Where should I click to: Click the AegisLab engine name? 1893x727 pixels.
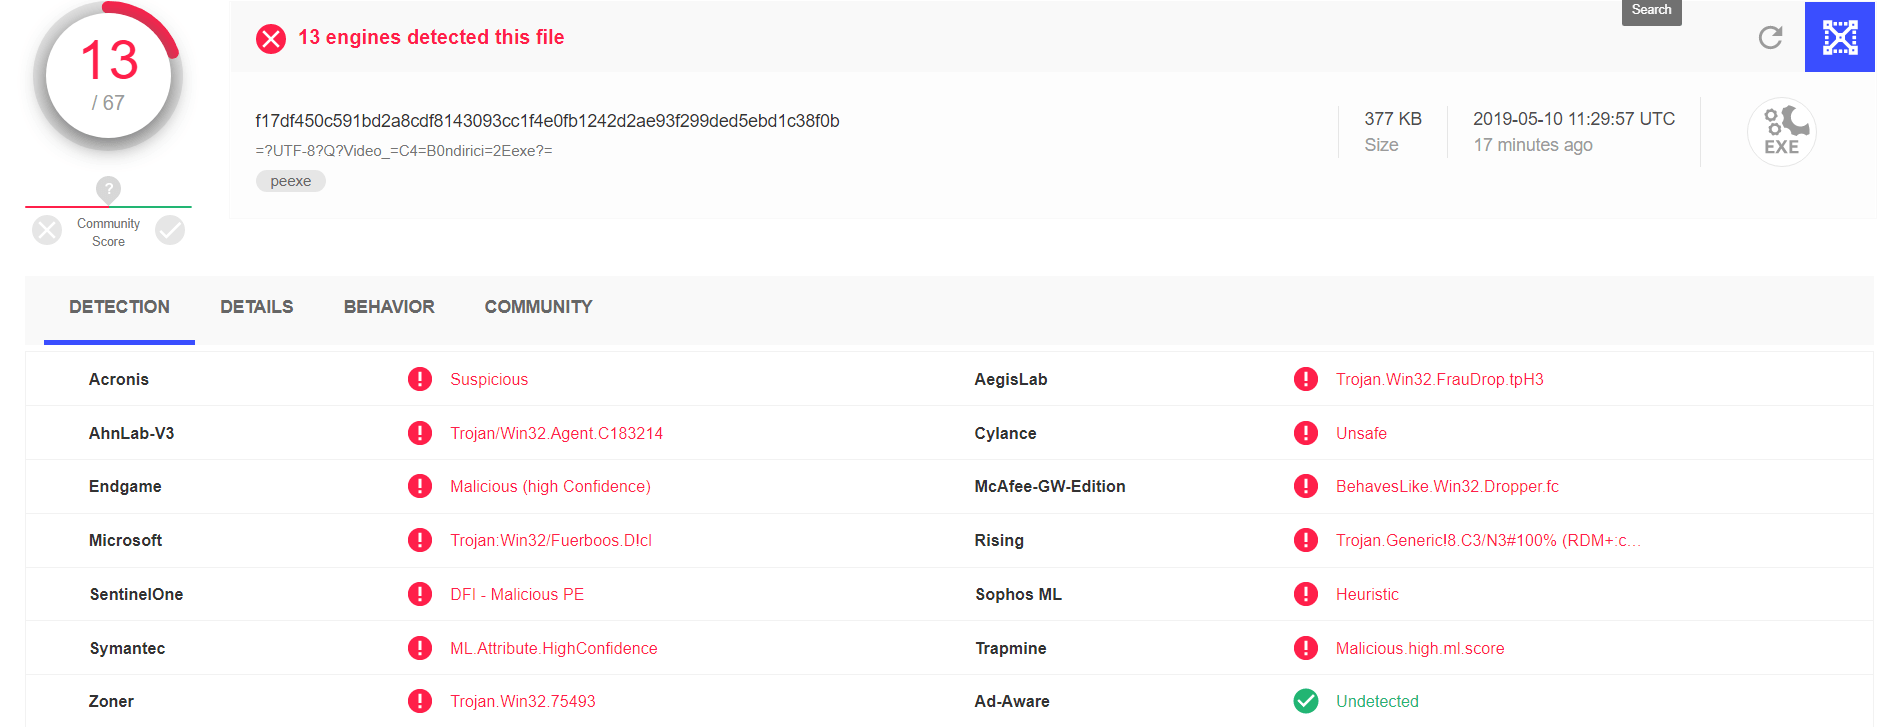point(1011,379)
